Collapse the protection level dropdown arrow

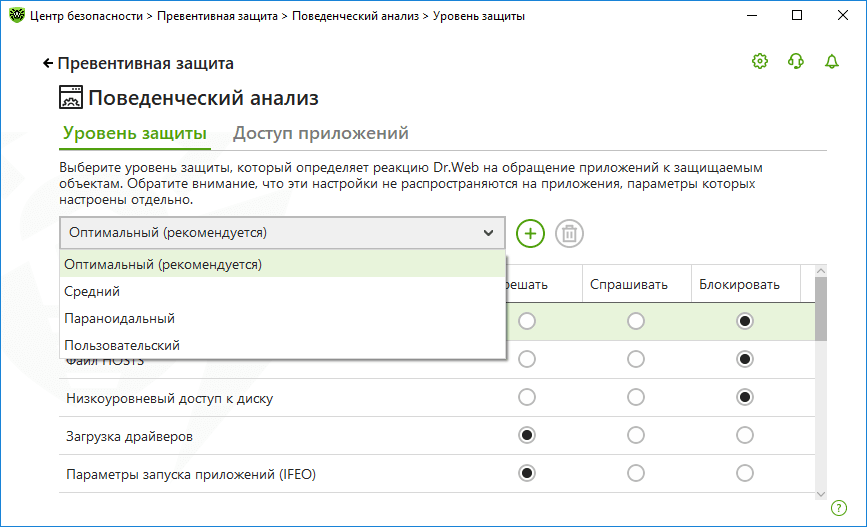[488, 233]
